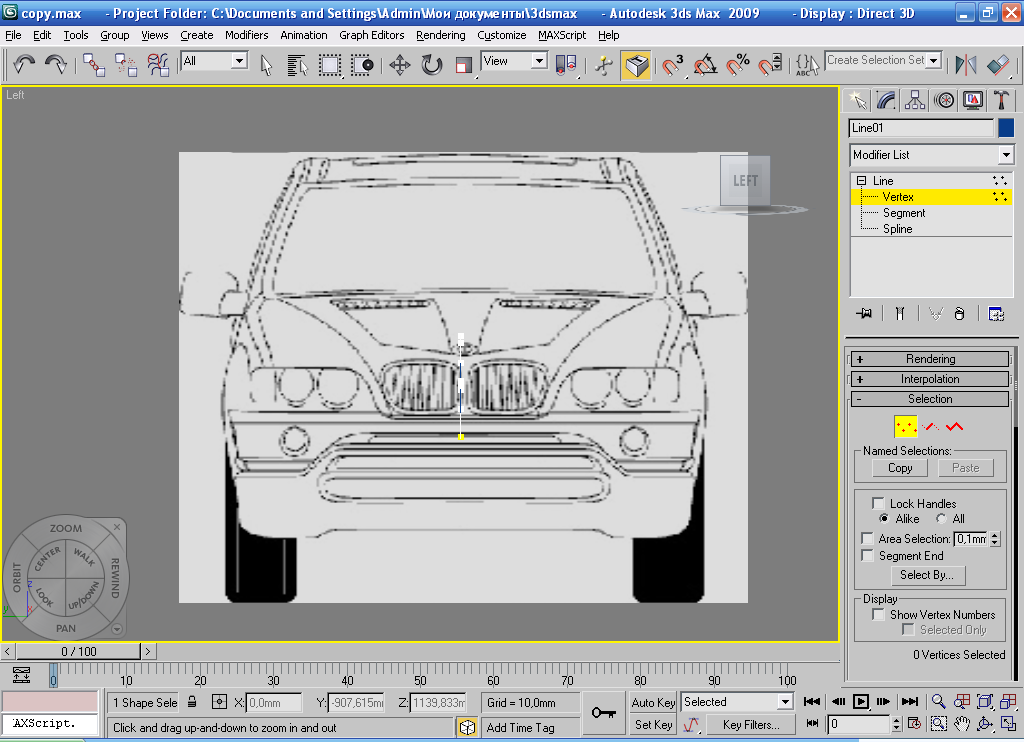Toggle the 3D Snaps magnet
This screenshot has width=1024, height=742.
(x=673, y=65)
